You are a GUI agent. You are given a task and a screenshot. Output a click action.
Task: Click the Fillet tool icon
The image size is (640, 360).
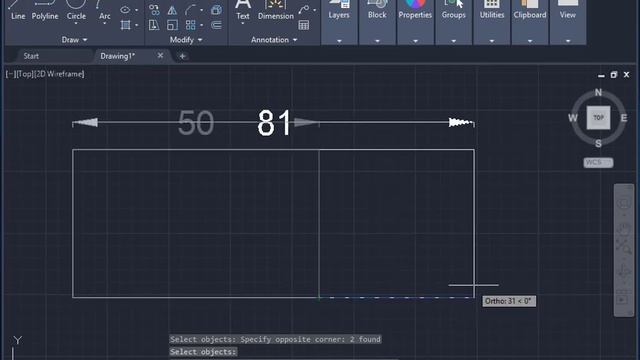190,10
